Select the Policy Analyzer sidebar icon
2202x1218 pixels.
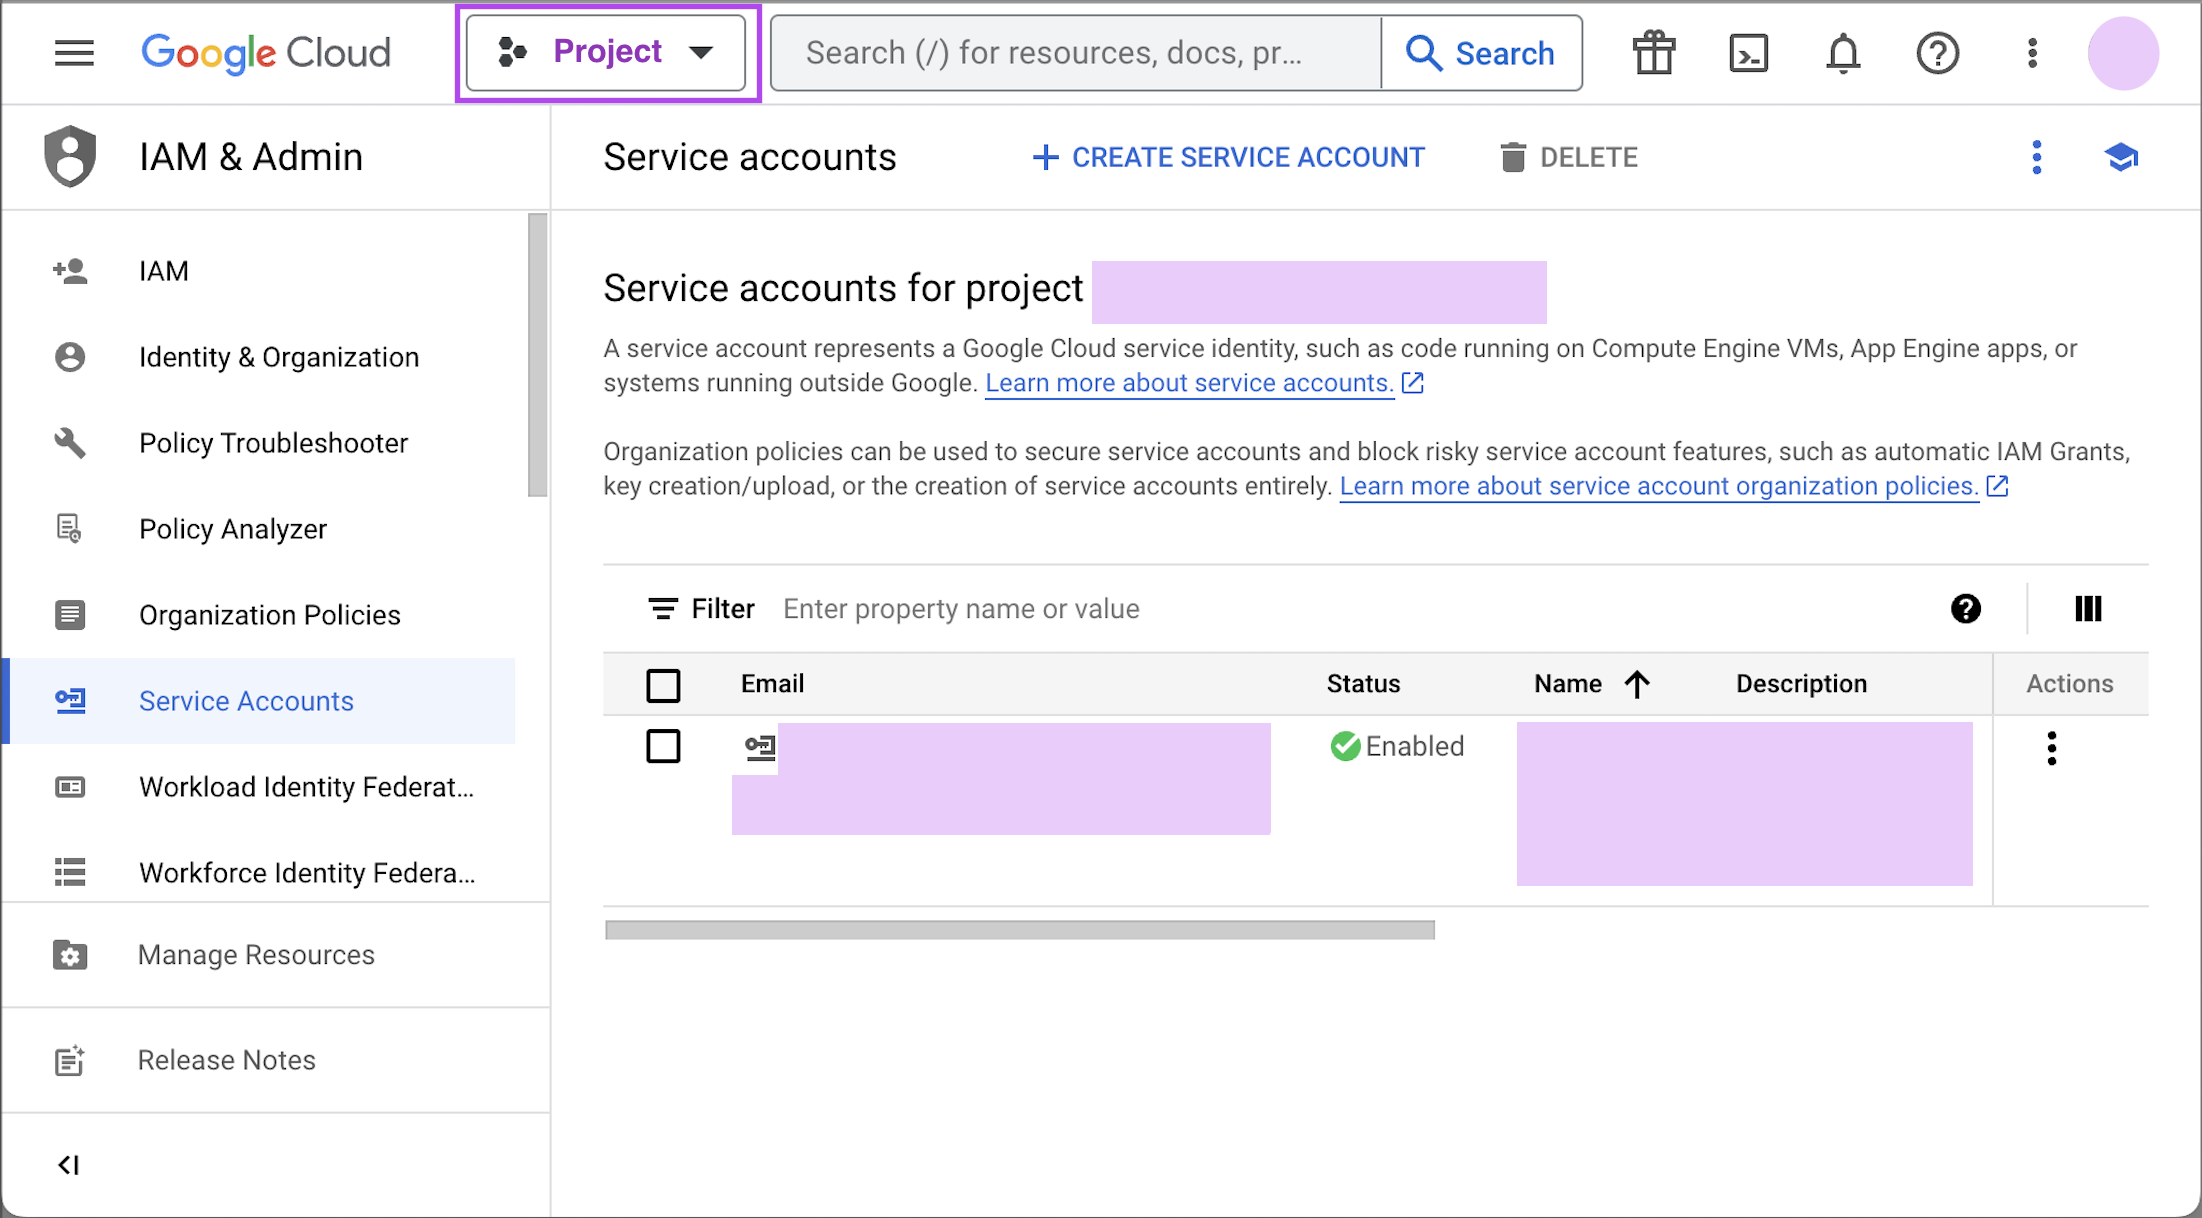[70, 529]
